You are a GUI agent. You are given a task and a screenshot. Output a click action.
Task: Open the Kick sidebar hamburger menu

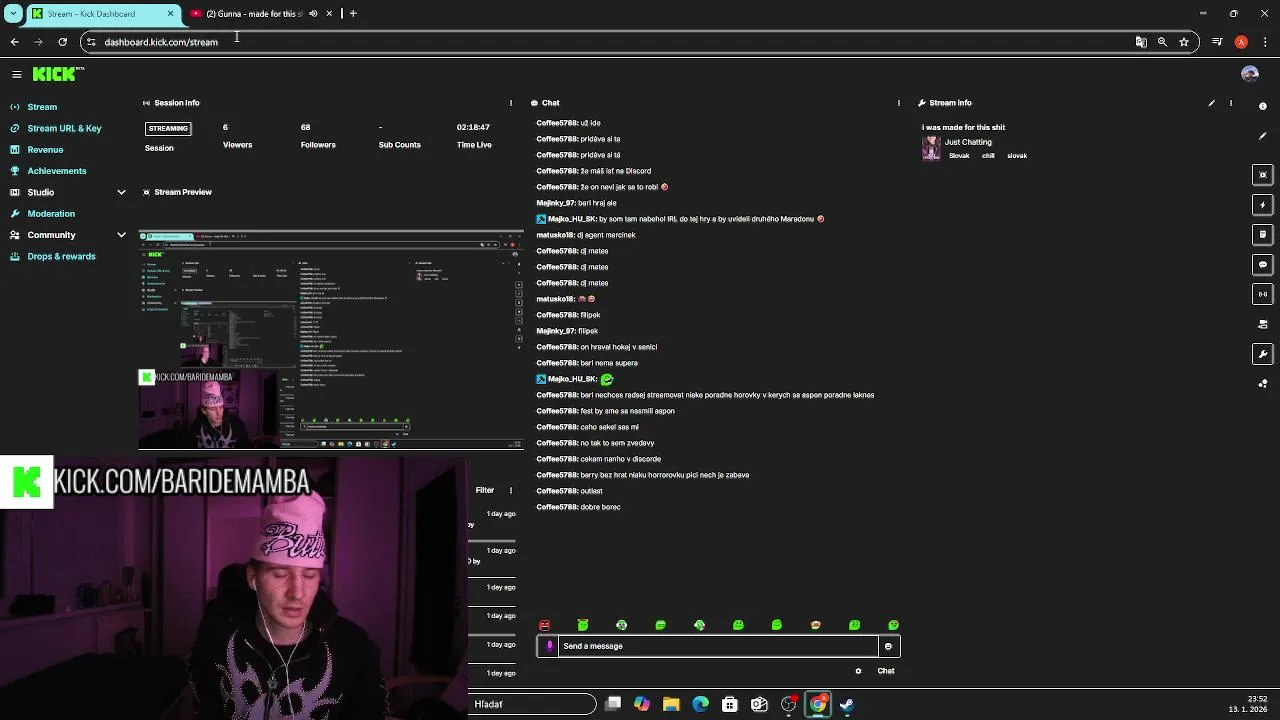click(x=17, y=74)
